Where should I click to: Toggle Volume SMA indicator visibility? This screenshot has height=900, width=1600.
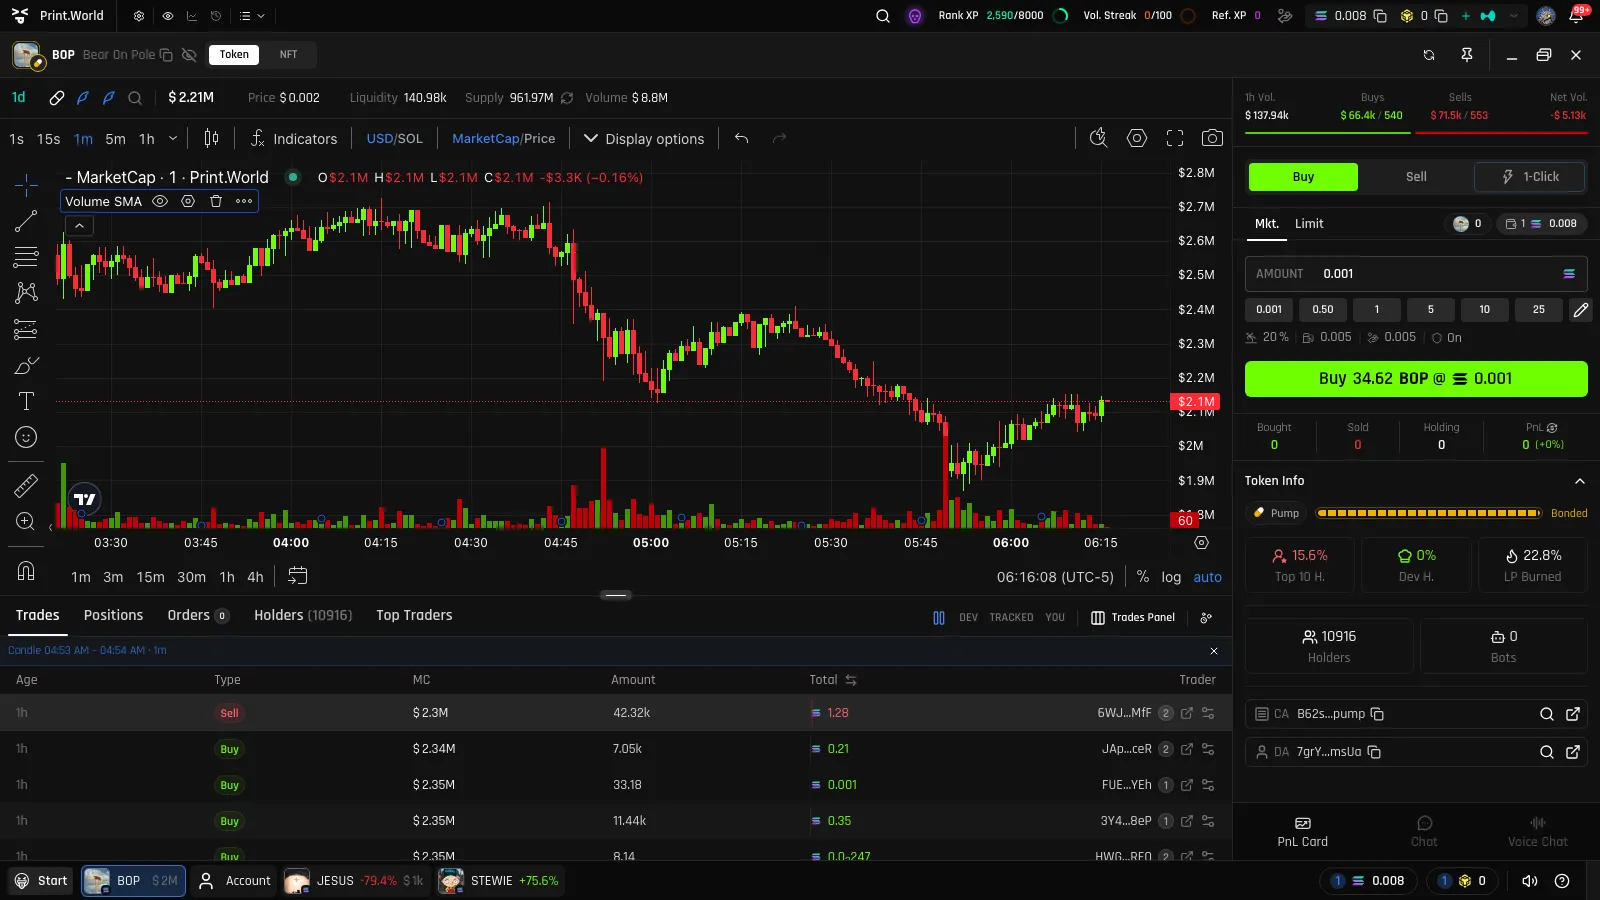tap(160, 201)
